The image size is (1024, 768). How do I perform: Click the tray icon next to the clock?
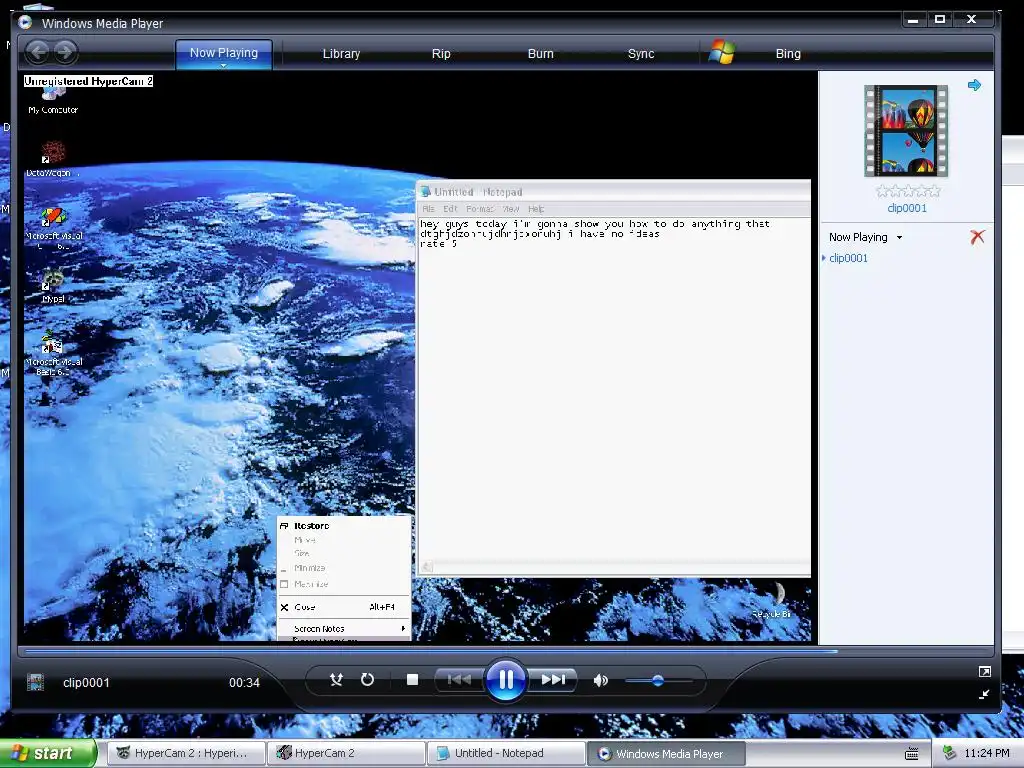click(x=950, y=754)
